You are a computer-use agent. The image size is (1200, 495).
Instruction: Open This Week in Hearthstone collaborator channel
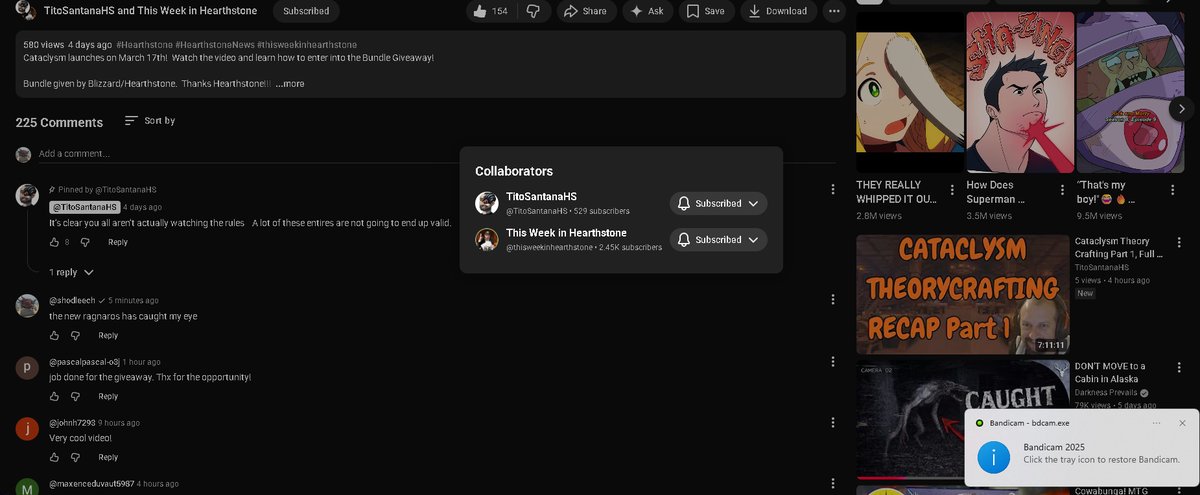[566, 233]
